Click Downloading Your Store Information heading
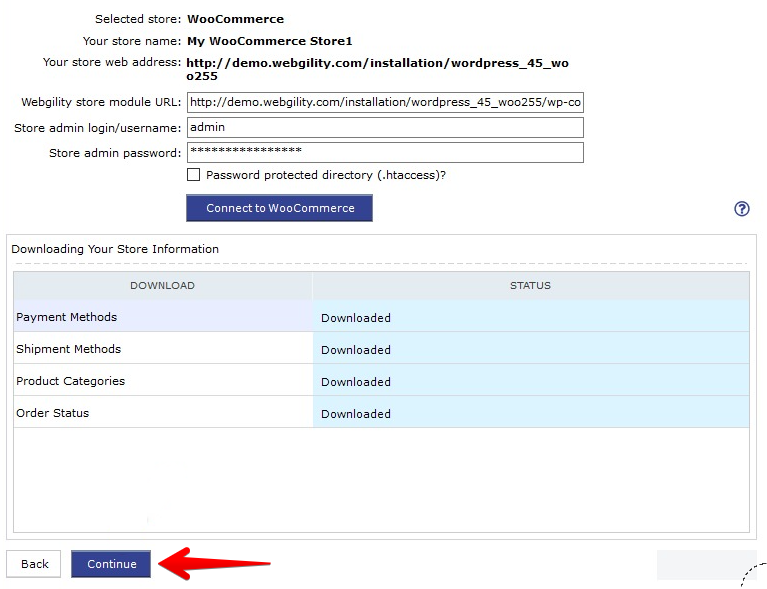This screenshot has height=589, width=767. pos(115,249)
